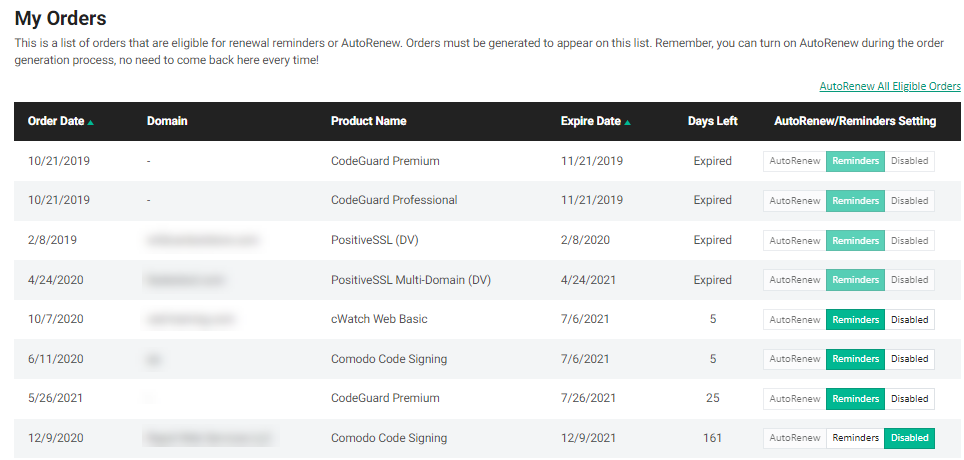
Task: Click AutoRenew on 12/9/2021 Comodo order
Action: coord(794,438)
